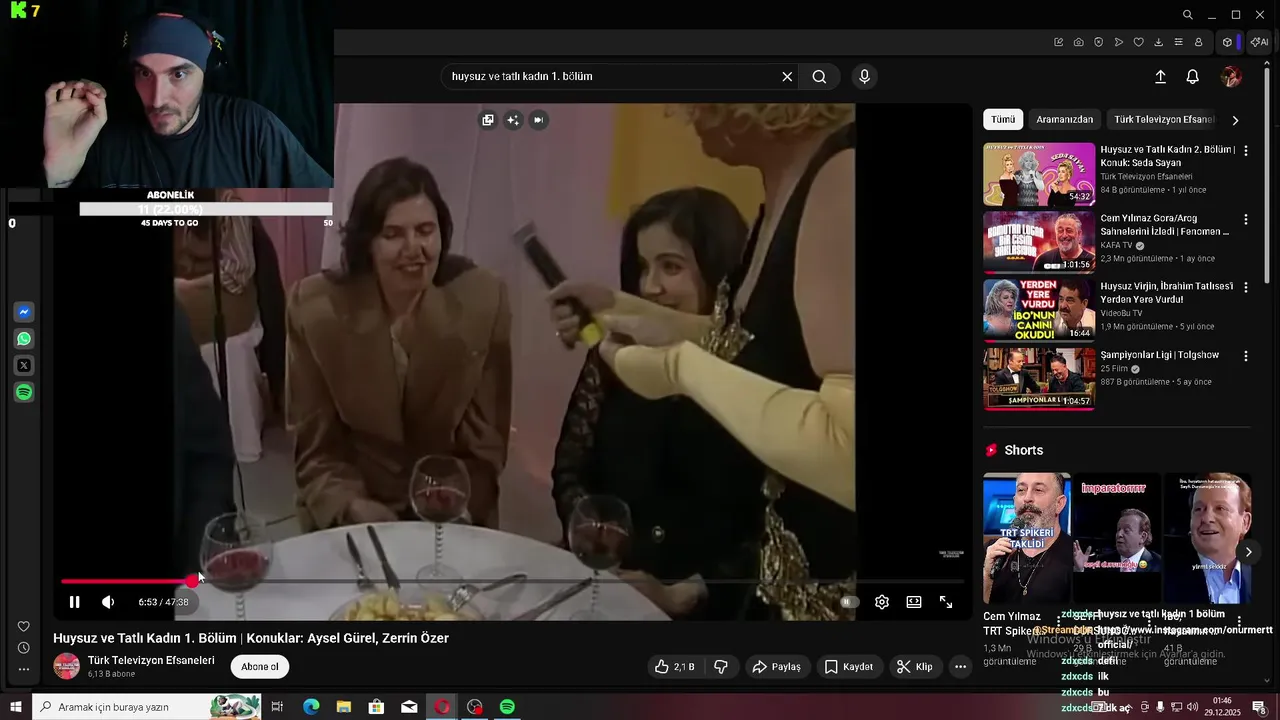Clear the search box with the X
Screen dimensions: 1280x720
point(787,76)
